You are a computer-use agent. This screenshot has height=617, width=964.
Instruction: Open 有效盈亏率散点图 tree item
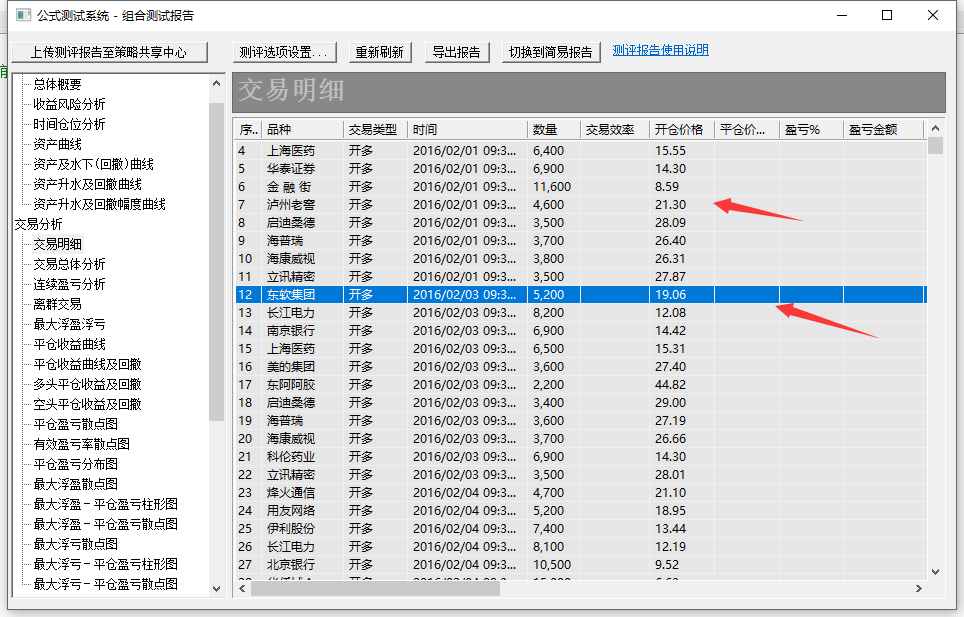pos(81,444)
